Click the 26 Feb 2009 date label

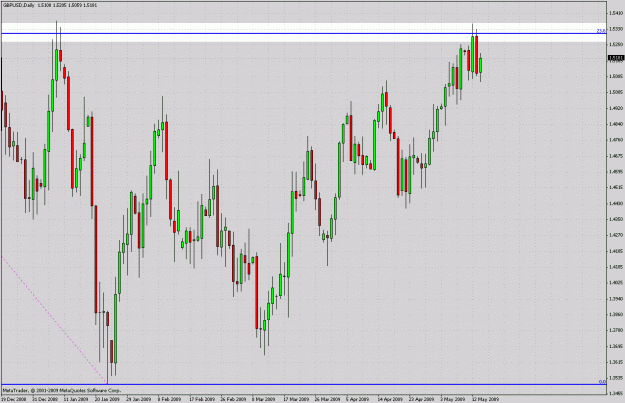pyautogui.click(x=233, y=399)
